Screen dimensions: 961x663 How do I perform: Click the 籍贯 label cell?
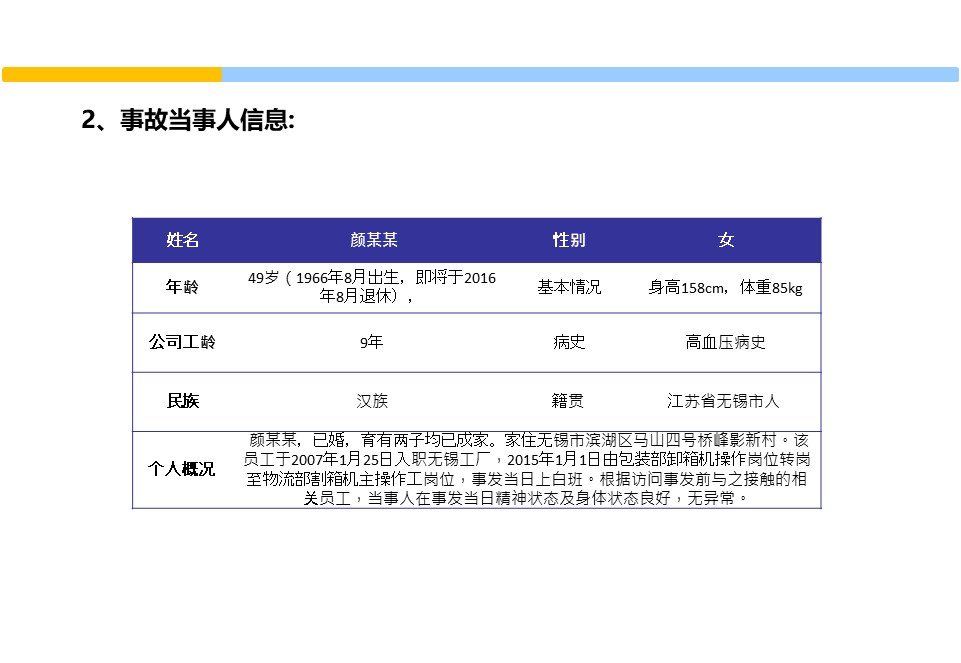point(568,401)
